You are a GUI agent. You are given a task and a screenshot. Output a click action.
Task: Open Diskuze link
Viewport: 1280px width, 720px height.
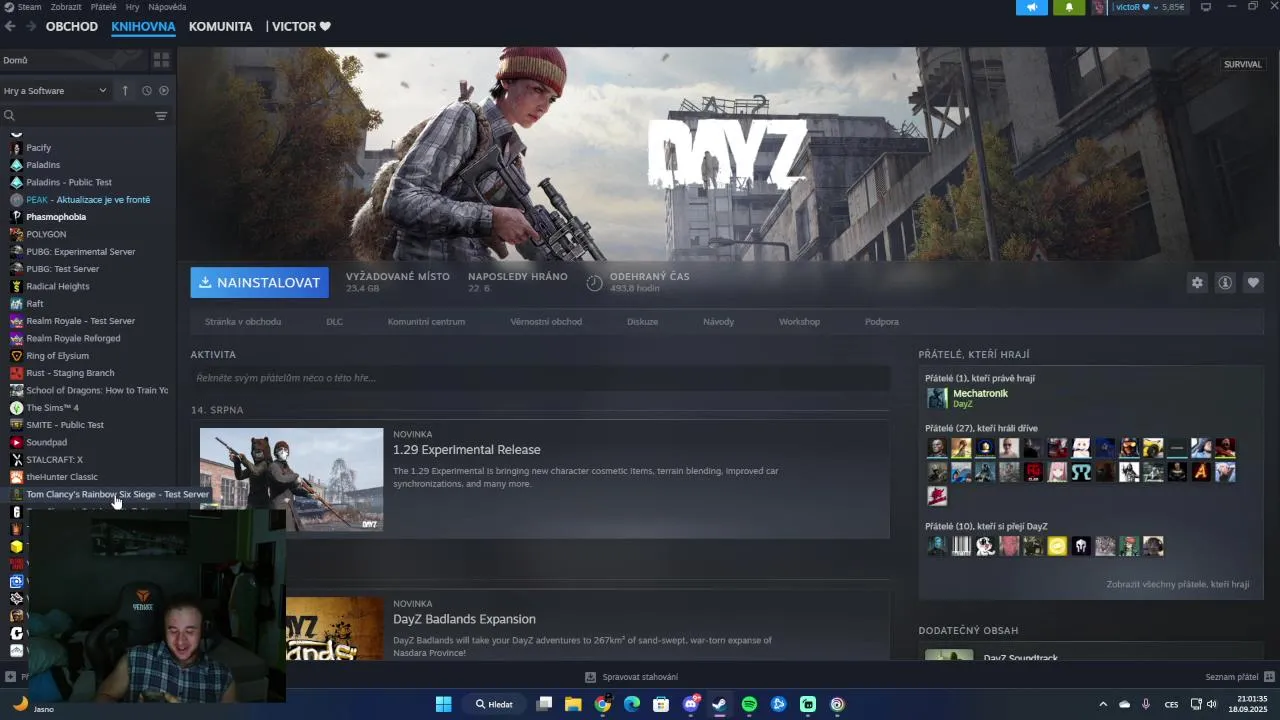(642, 322)
